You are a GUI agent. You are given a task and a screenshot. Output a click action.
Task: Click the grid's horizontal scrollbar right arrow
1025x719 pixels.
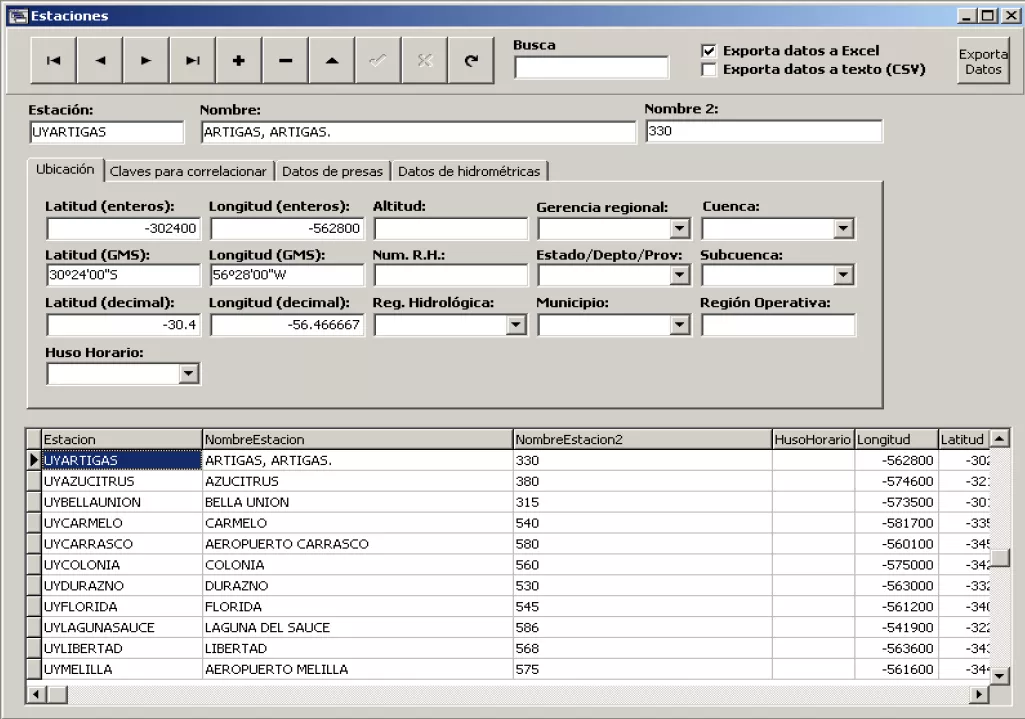978,693
